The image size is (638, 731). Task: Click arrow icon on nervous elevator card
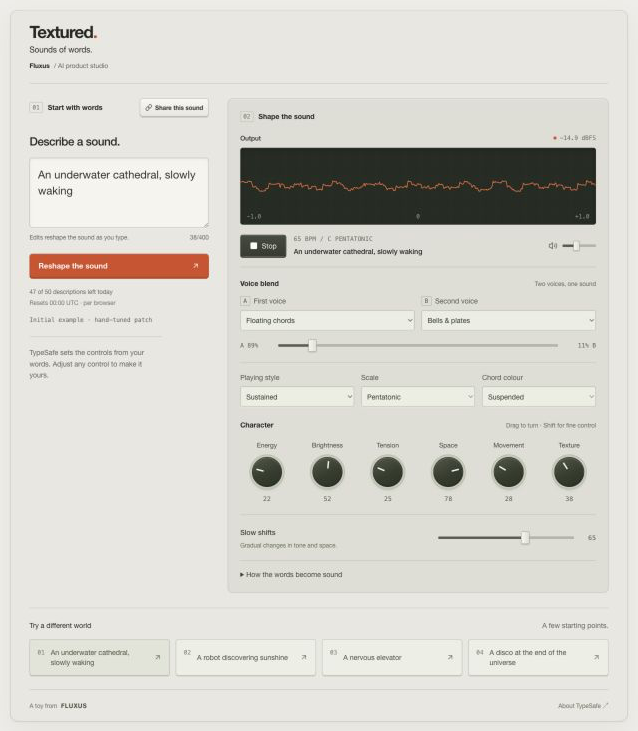450,657
